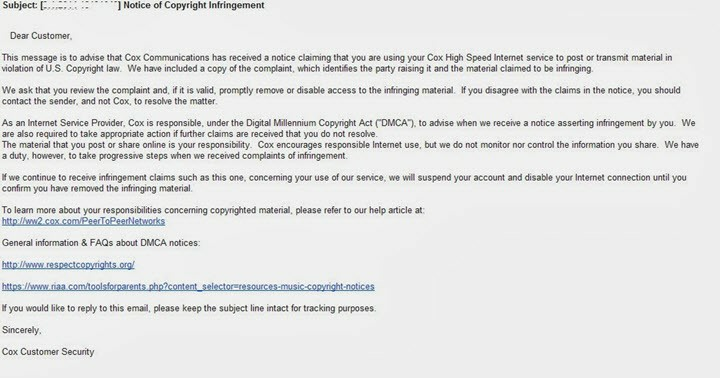Click the redacted bracketed text in subject
Viewport: 720px width, 378px height.
(80, 5)
